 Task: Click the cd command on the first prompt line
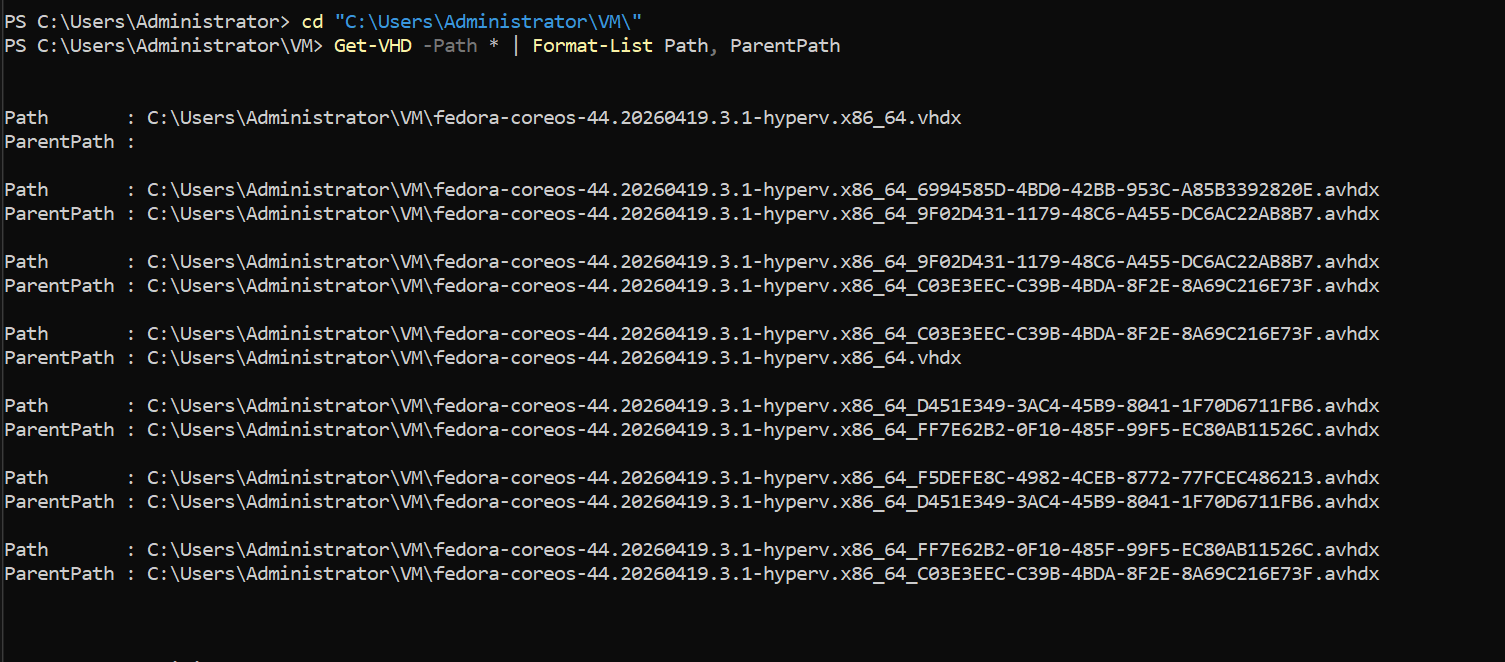tap(312, 21)
